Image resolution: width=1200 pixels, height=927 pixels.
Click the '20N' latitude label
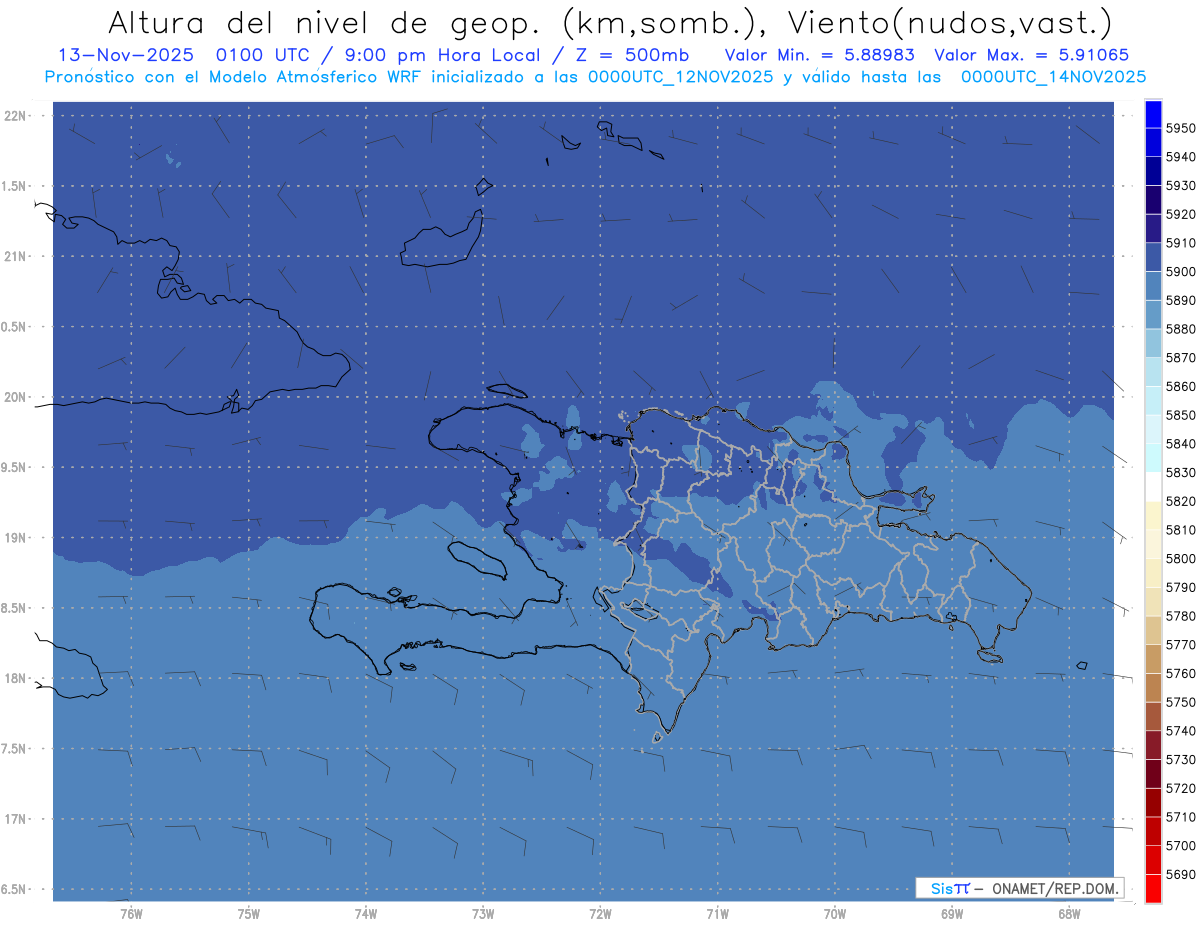tap(15, 397)
